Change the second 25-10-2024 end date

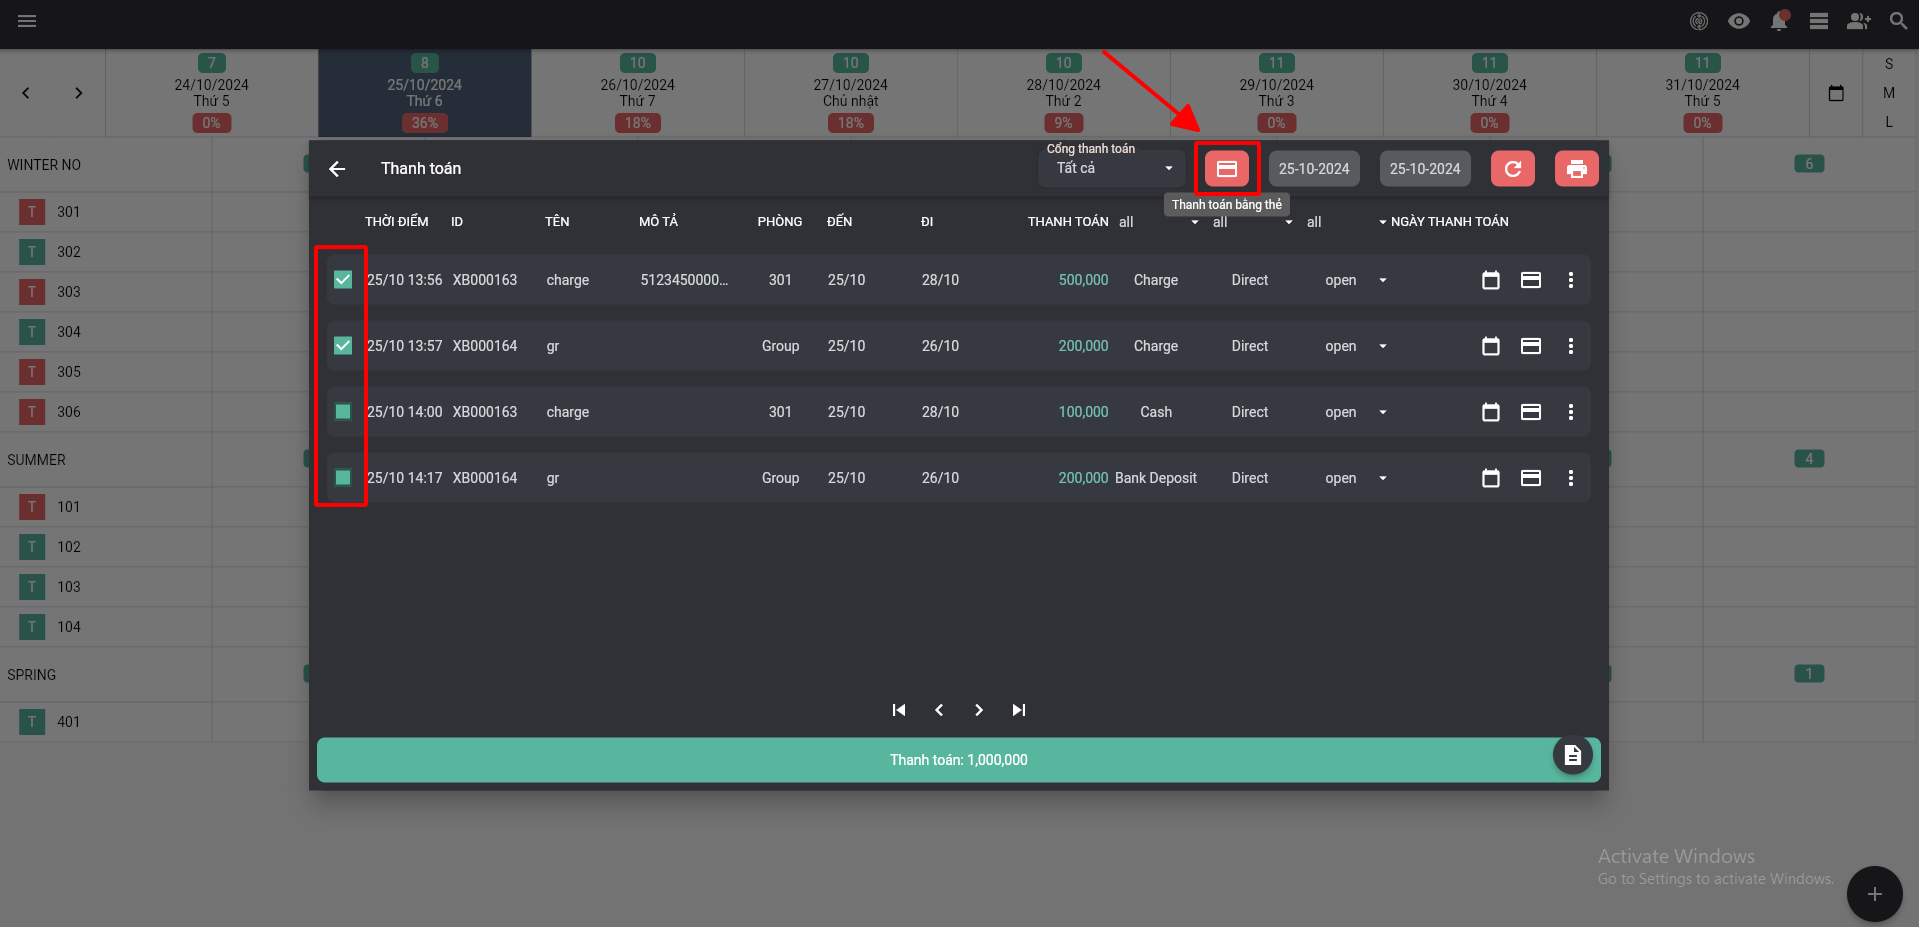click(x=1425, y=169)
